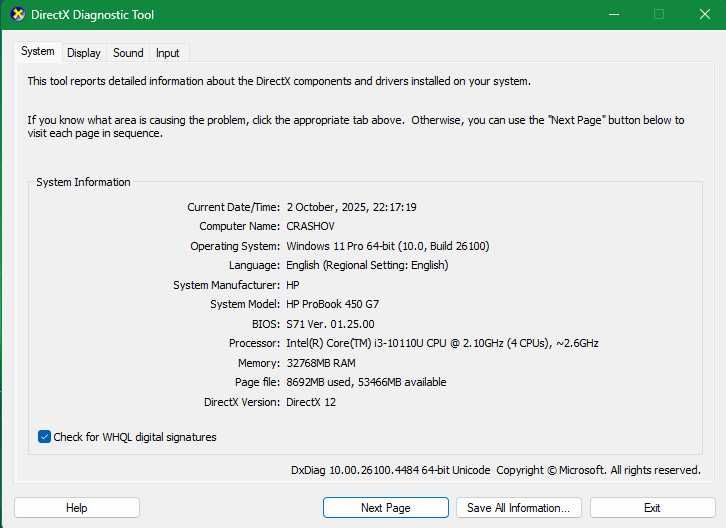
Task: Open the Sound tab
Action: [128, 53]
